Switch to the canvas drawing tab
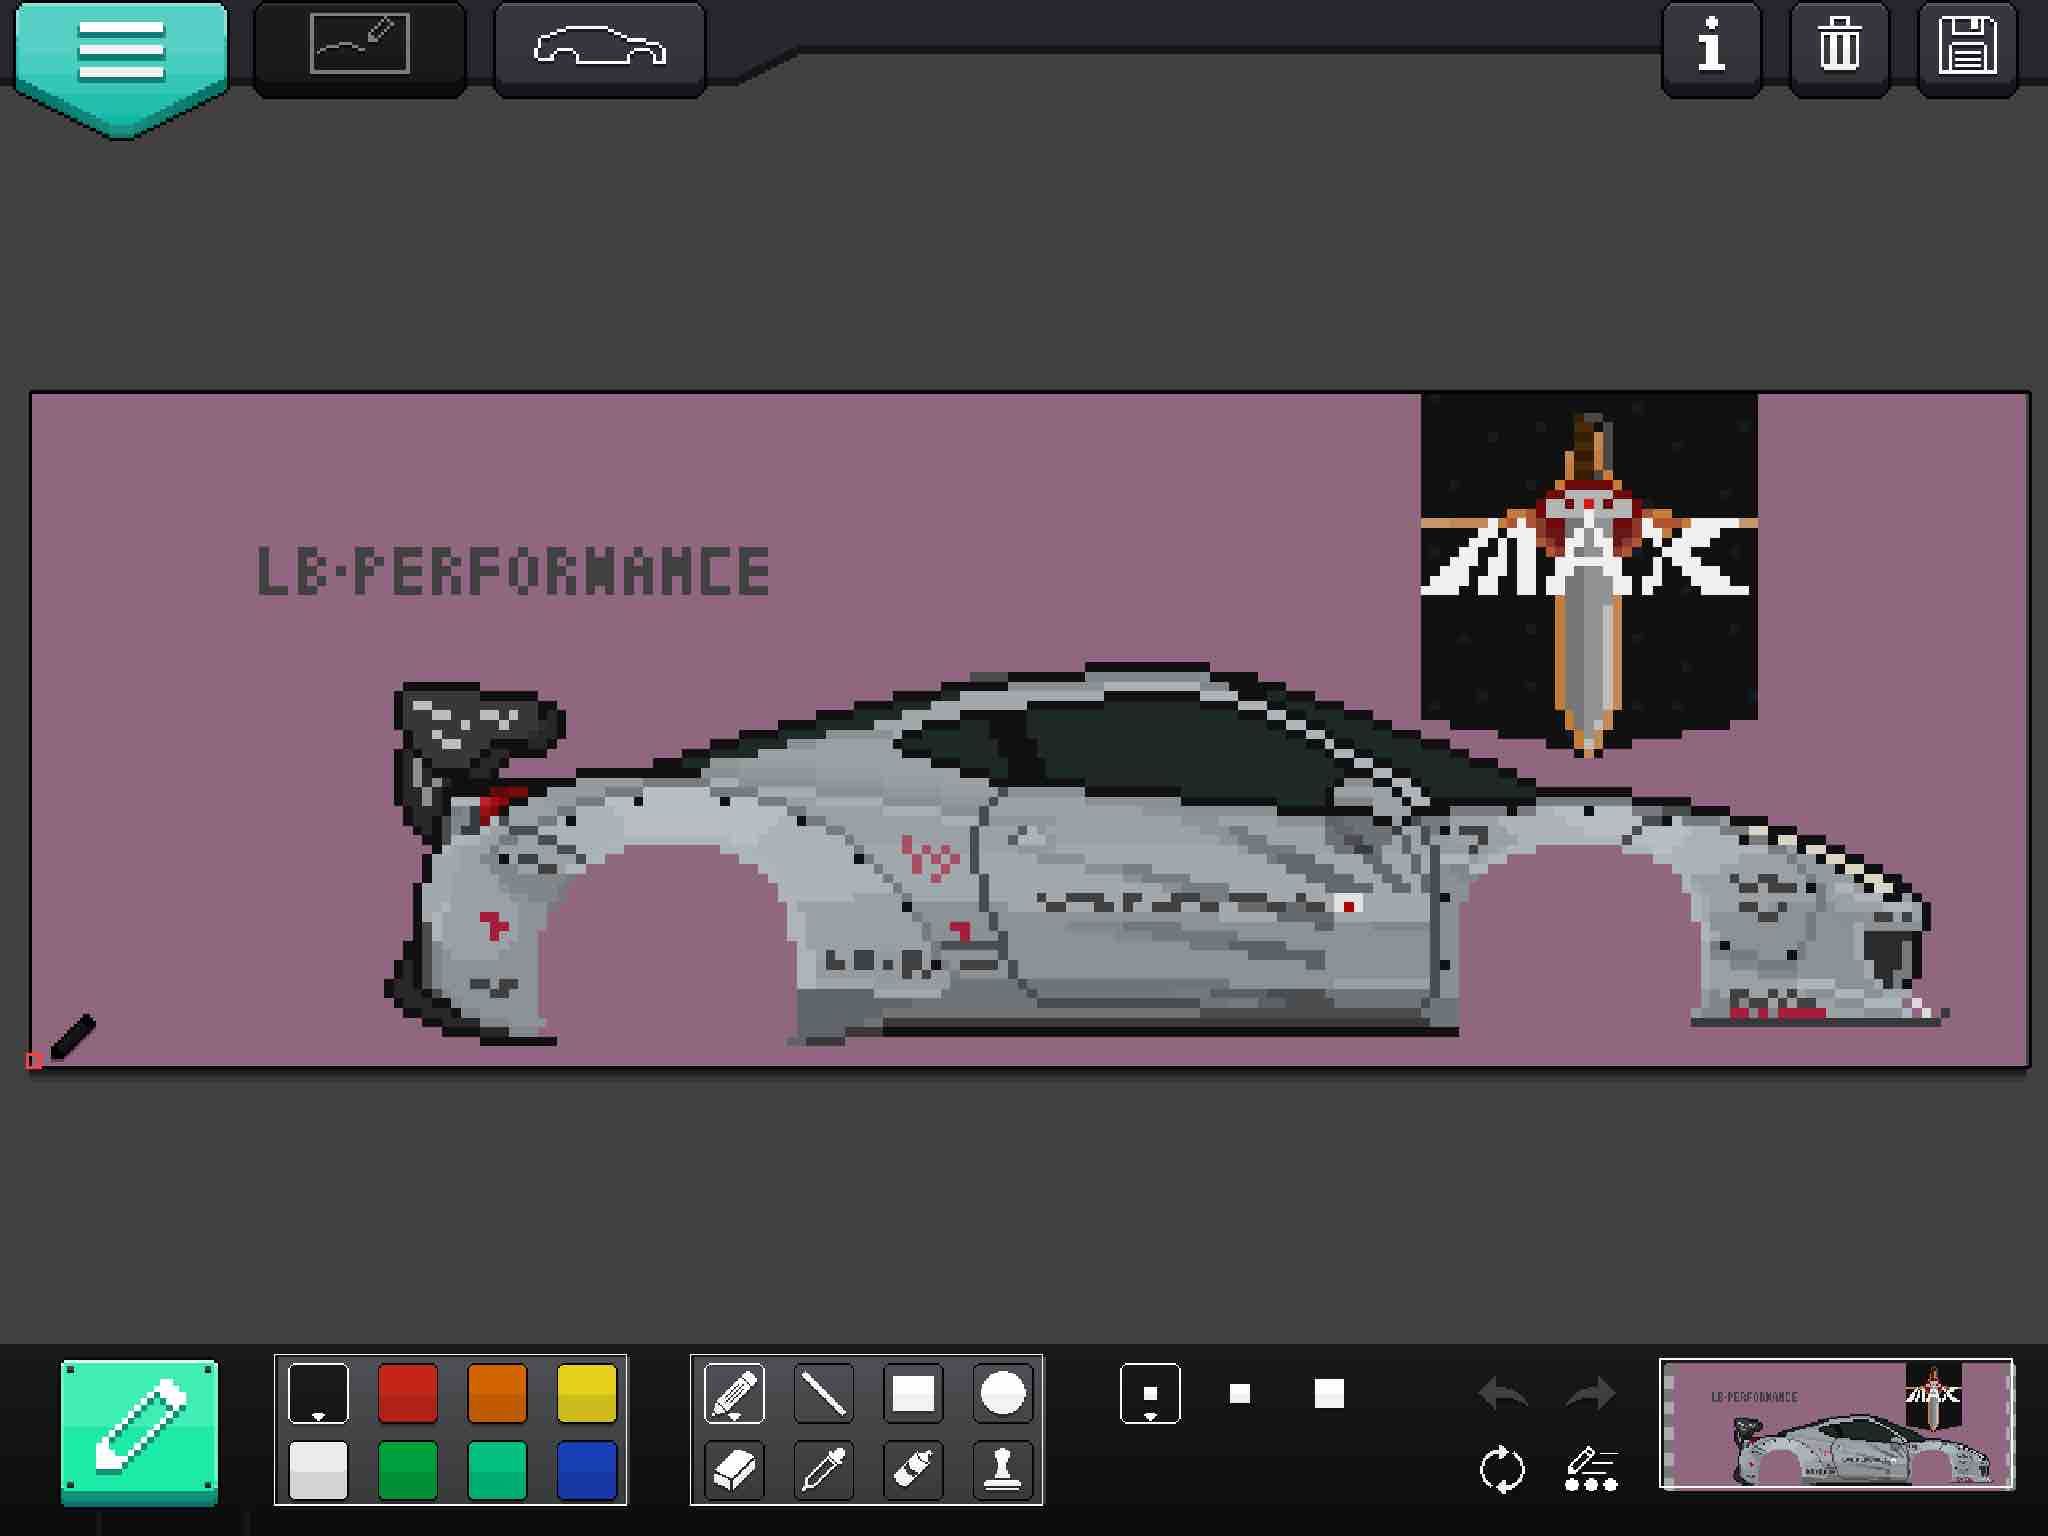The height and width of the screenshot is (1536, 2048). coord(360,47)
